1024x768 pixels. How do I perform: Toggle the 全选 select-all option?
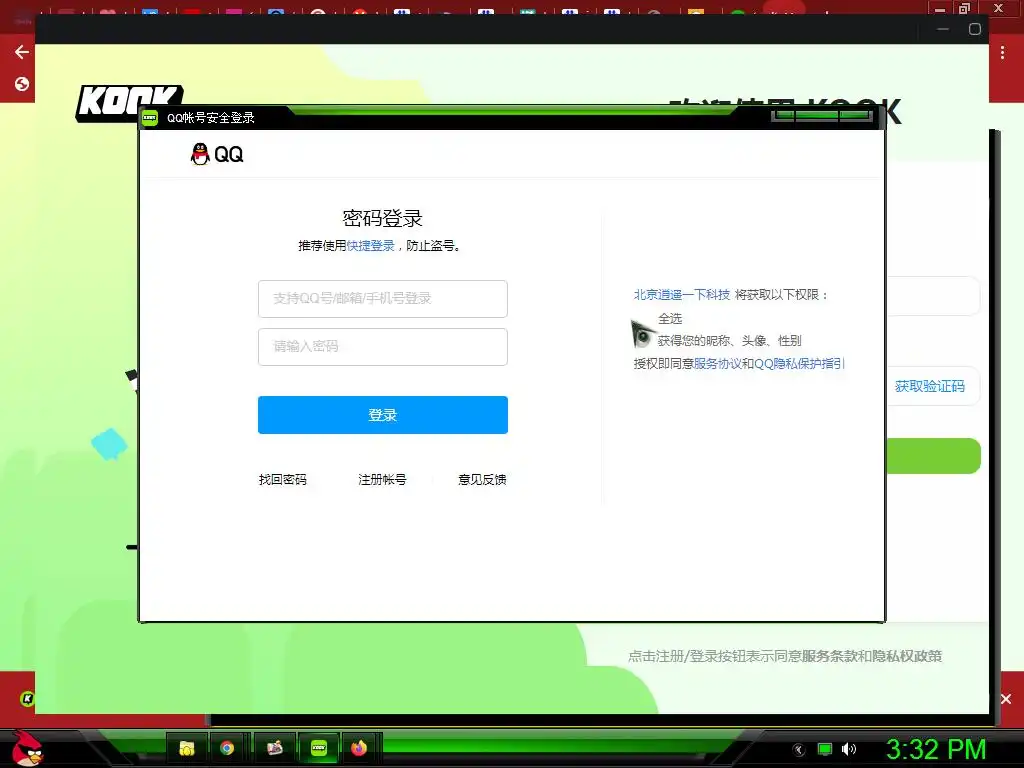[x=670, y=319]
